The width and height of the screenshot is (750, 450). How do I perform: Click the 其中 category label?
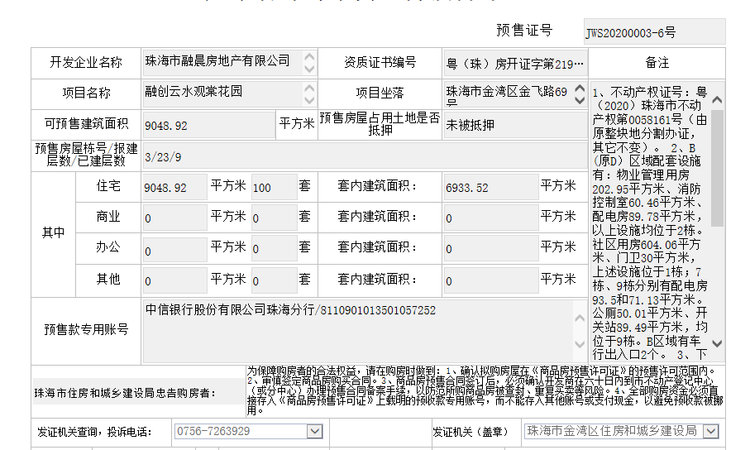(53, 233)
